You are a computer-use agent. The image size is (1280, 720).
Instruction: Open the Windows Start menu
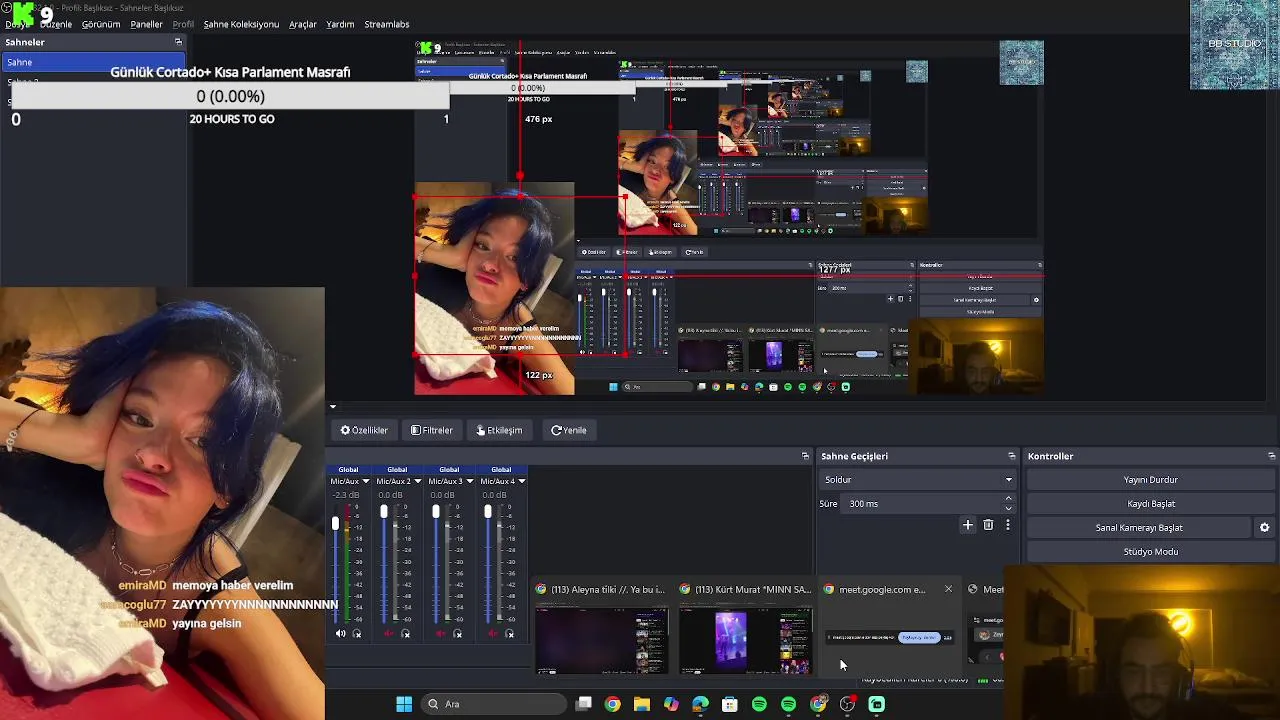click(x=404, y=704)
